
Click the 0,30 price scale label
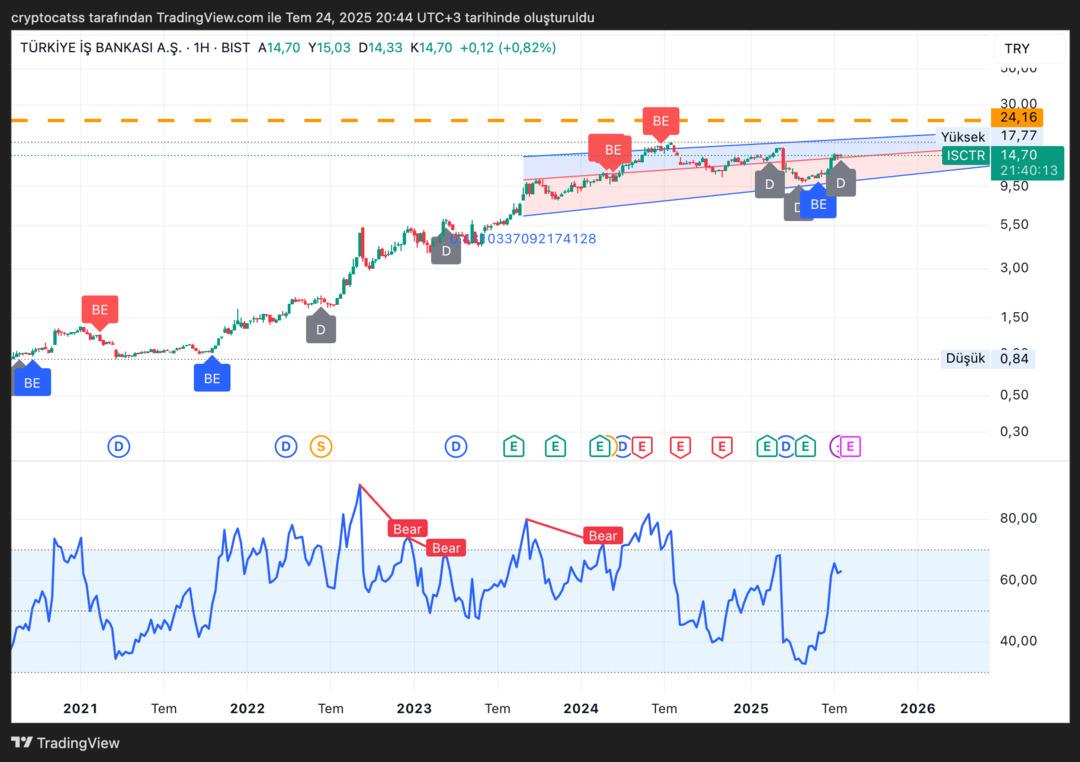[x=1014, y=431]
